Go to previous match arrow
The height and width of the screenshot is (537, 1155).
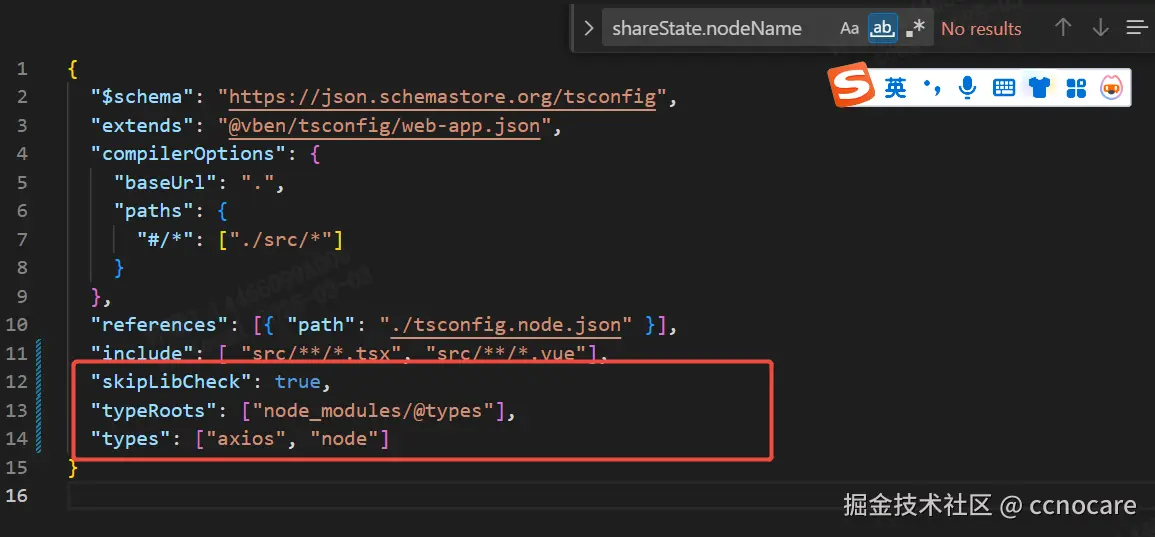[x=1063, y=28]
